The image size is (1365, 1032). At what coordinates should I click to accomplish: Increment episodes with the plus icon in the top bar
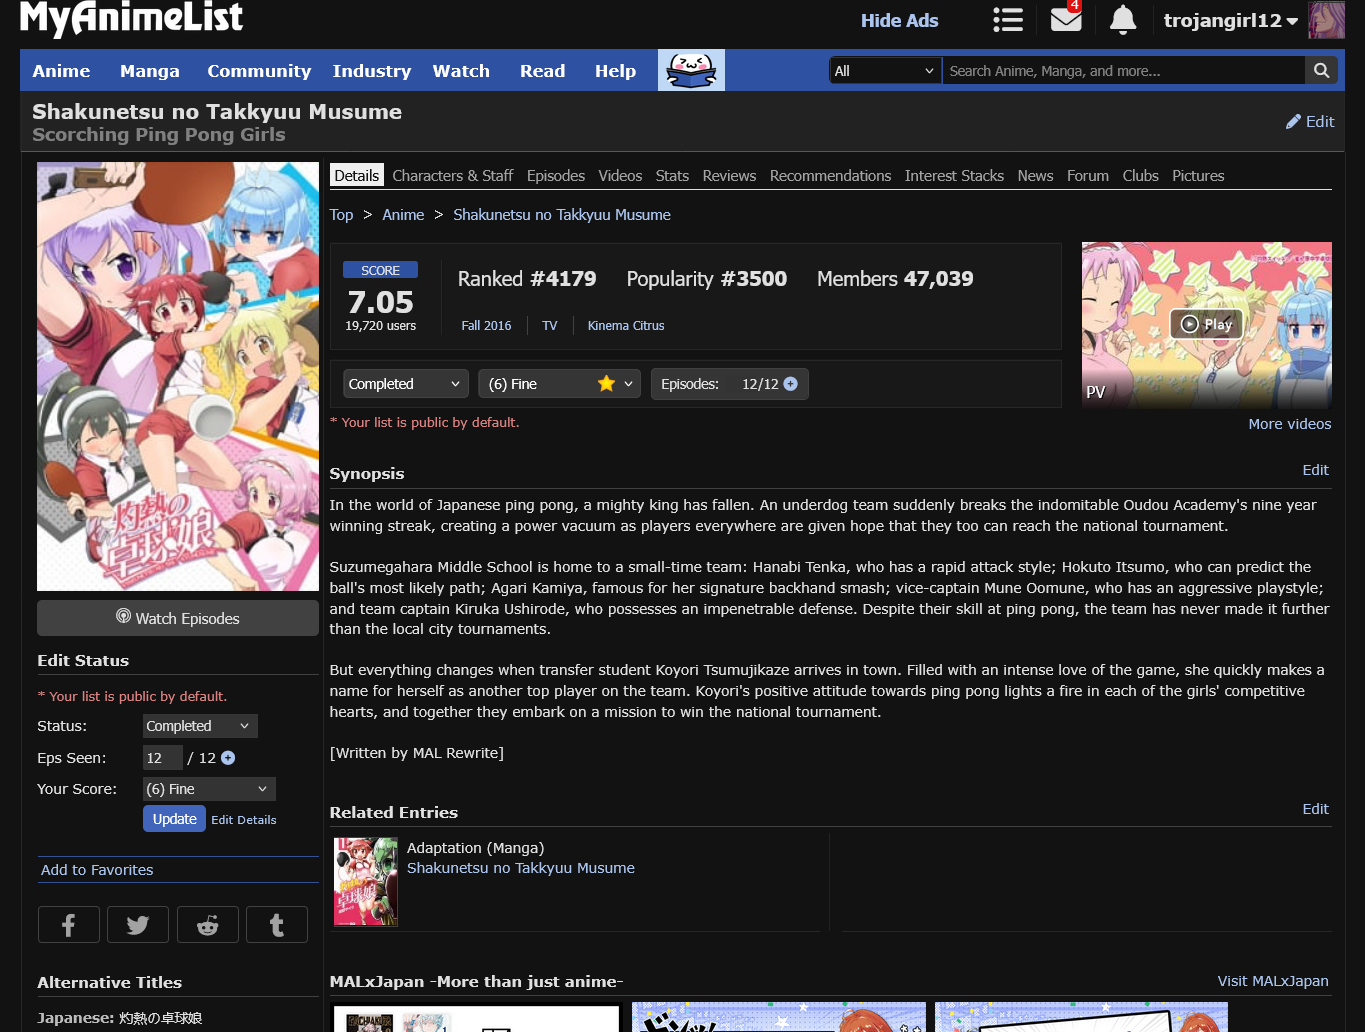[x=791, y=384]
